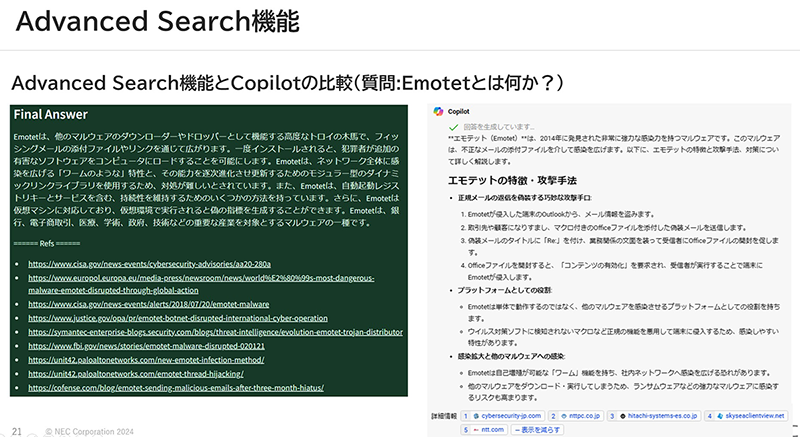Click the Copilot name label

pyautogui.click(x=459, y=112)
